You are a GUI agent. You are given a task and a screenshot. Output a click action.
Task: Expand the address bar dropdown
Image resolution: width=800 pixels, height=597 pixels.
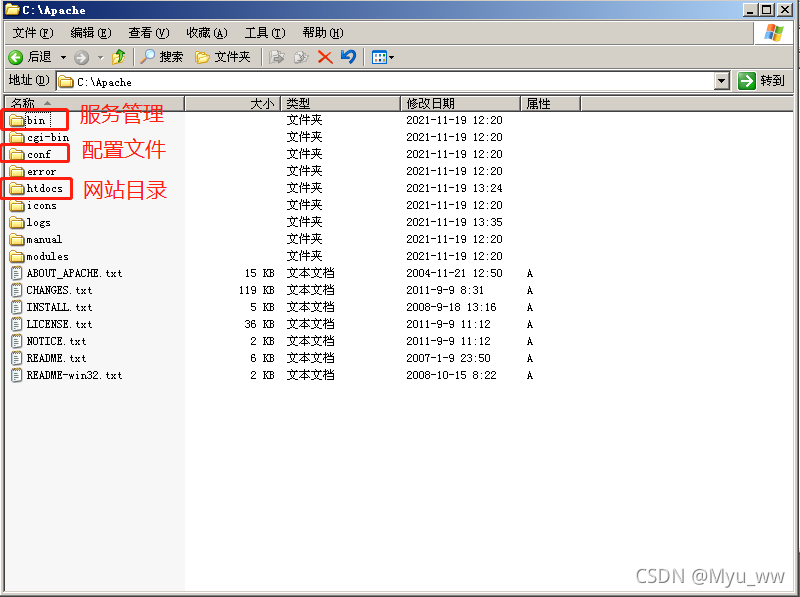click(x=721, y=81)
